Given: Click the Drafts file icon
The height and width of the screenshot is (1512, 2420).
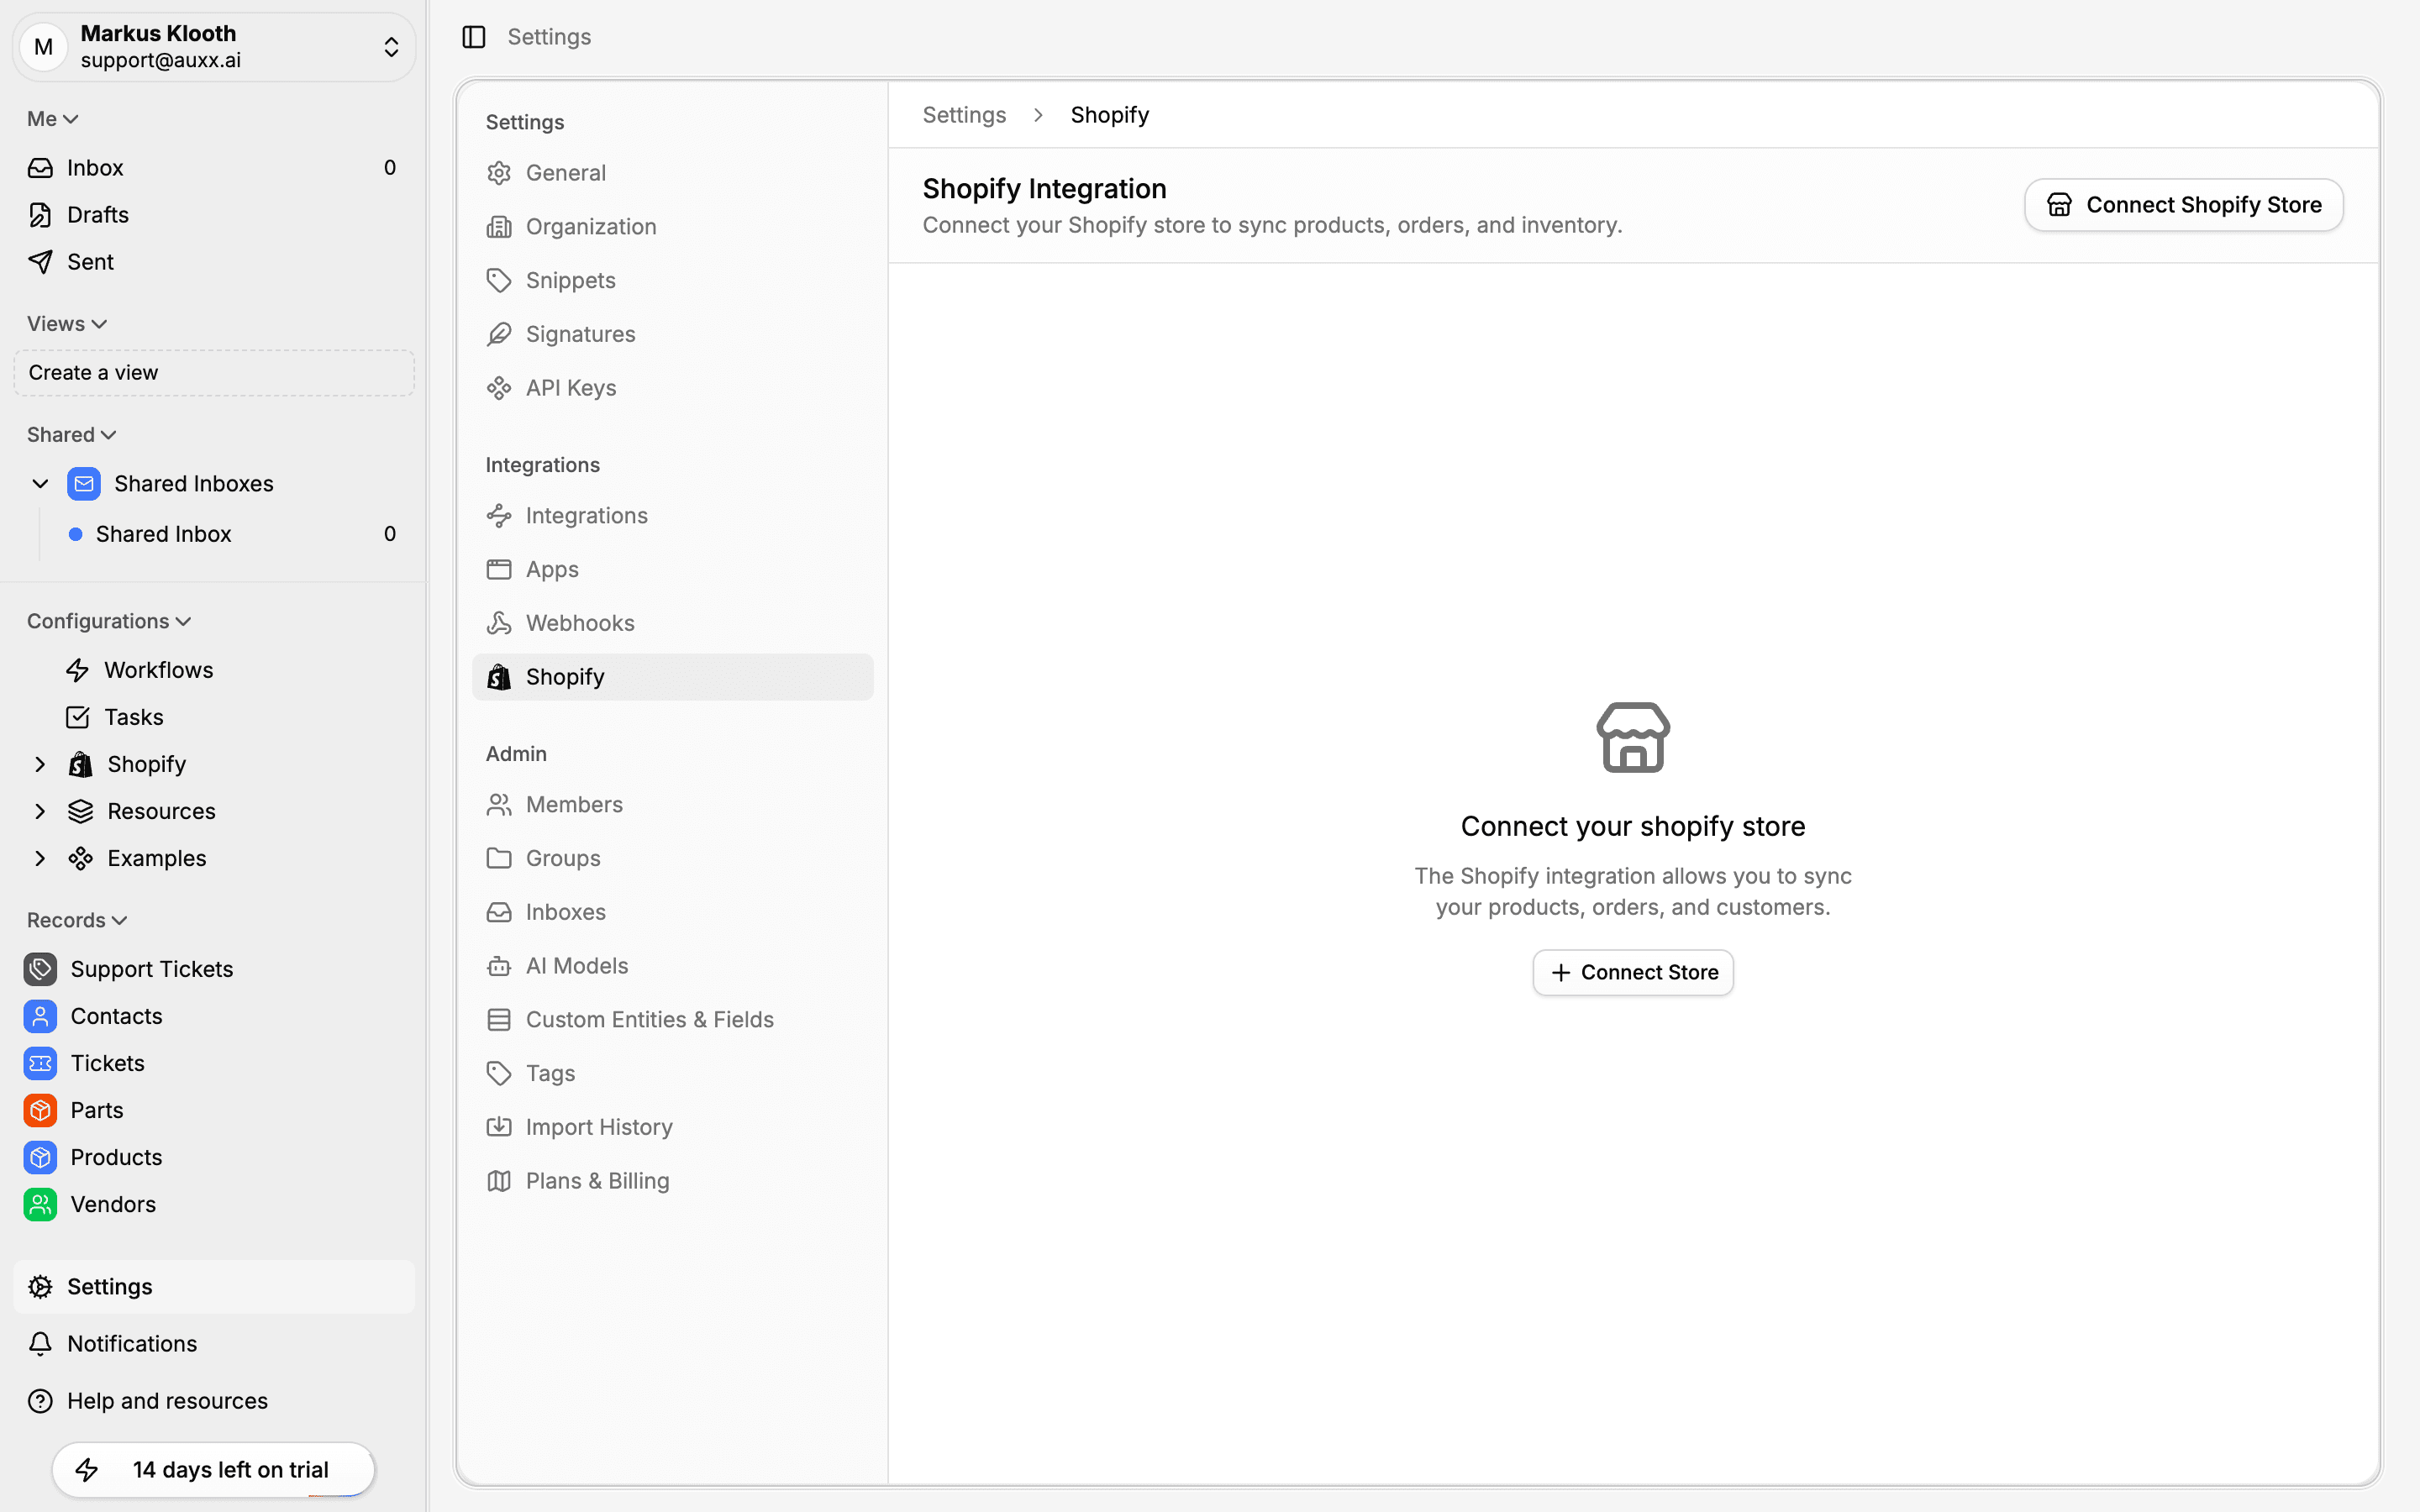Looking at the screenshot, I should pyautogui.click(x=40, y=215).
